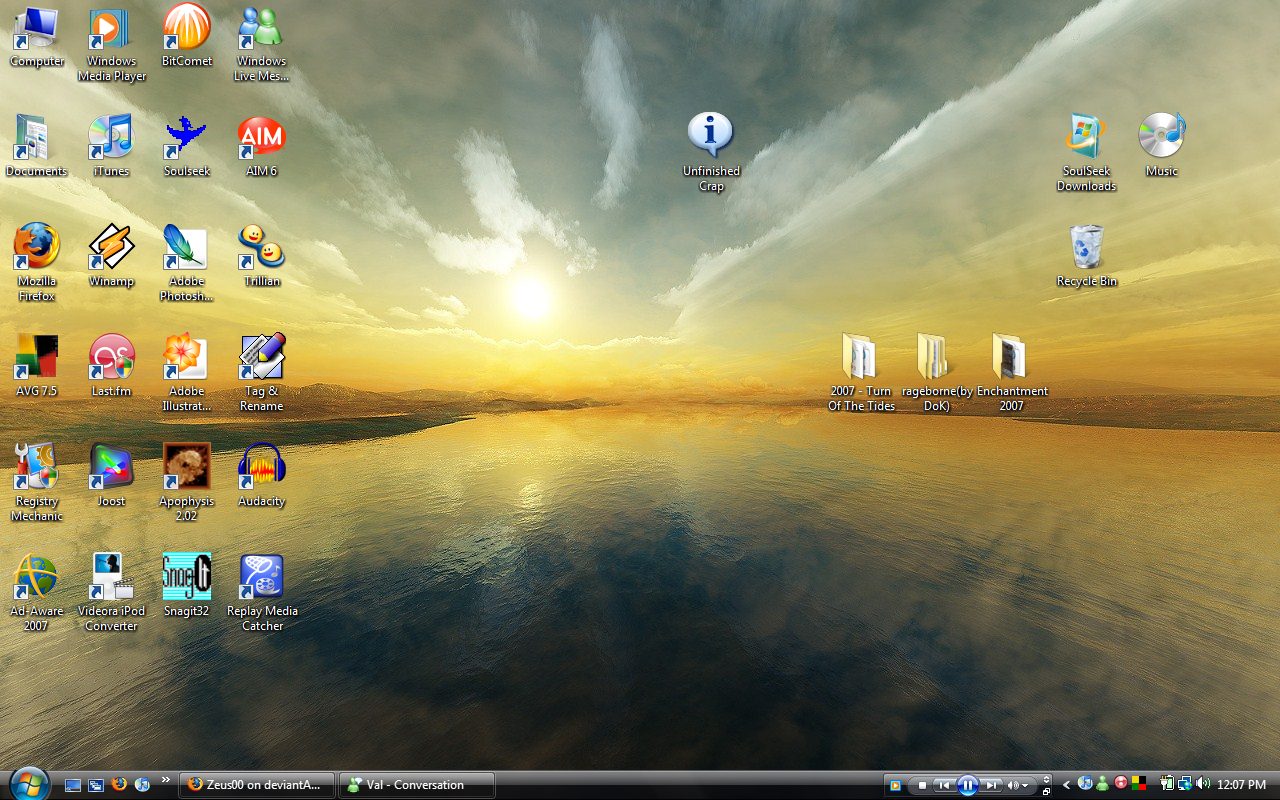Open the AIM 6 shortcut
The image size is (1280, 800).
tap(261, 146)
